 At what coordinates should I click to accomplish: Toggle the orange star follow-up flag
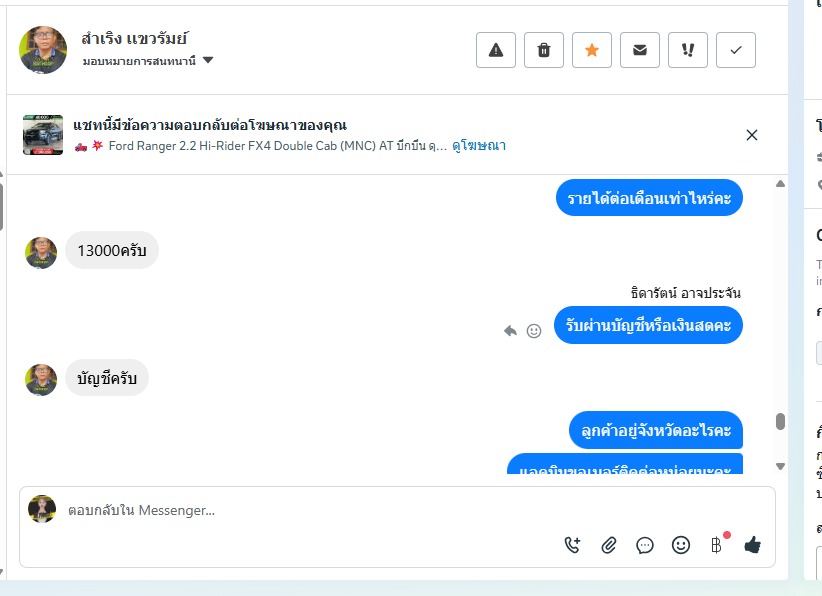coord(592,50)
